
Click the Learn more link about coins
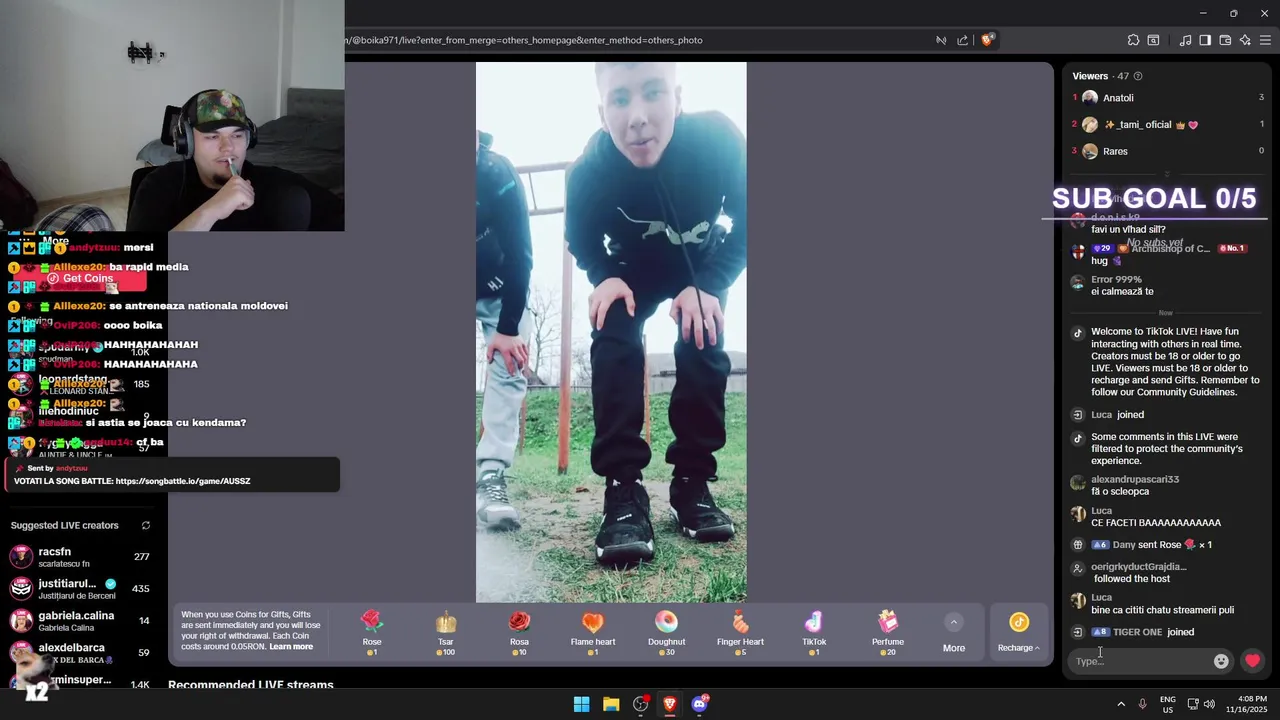point(291,647)
